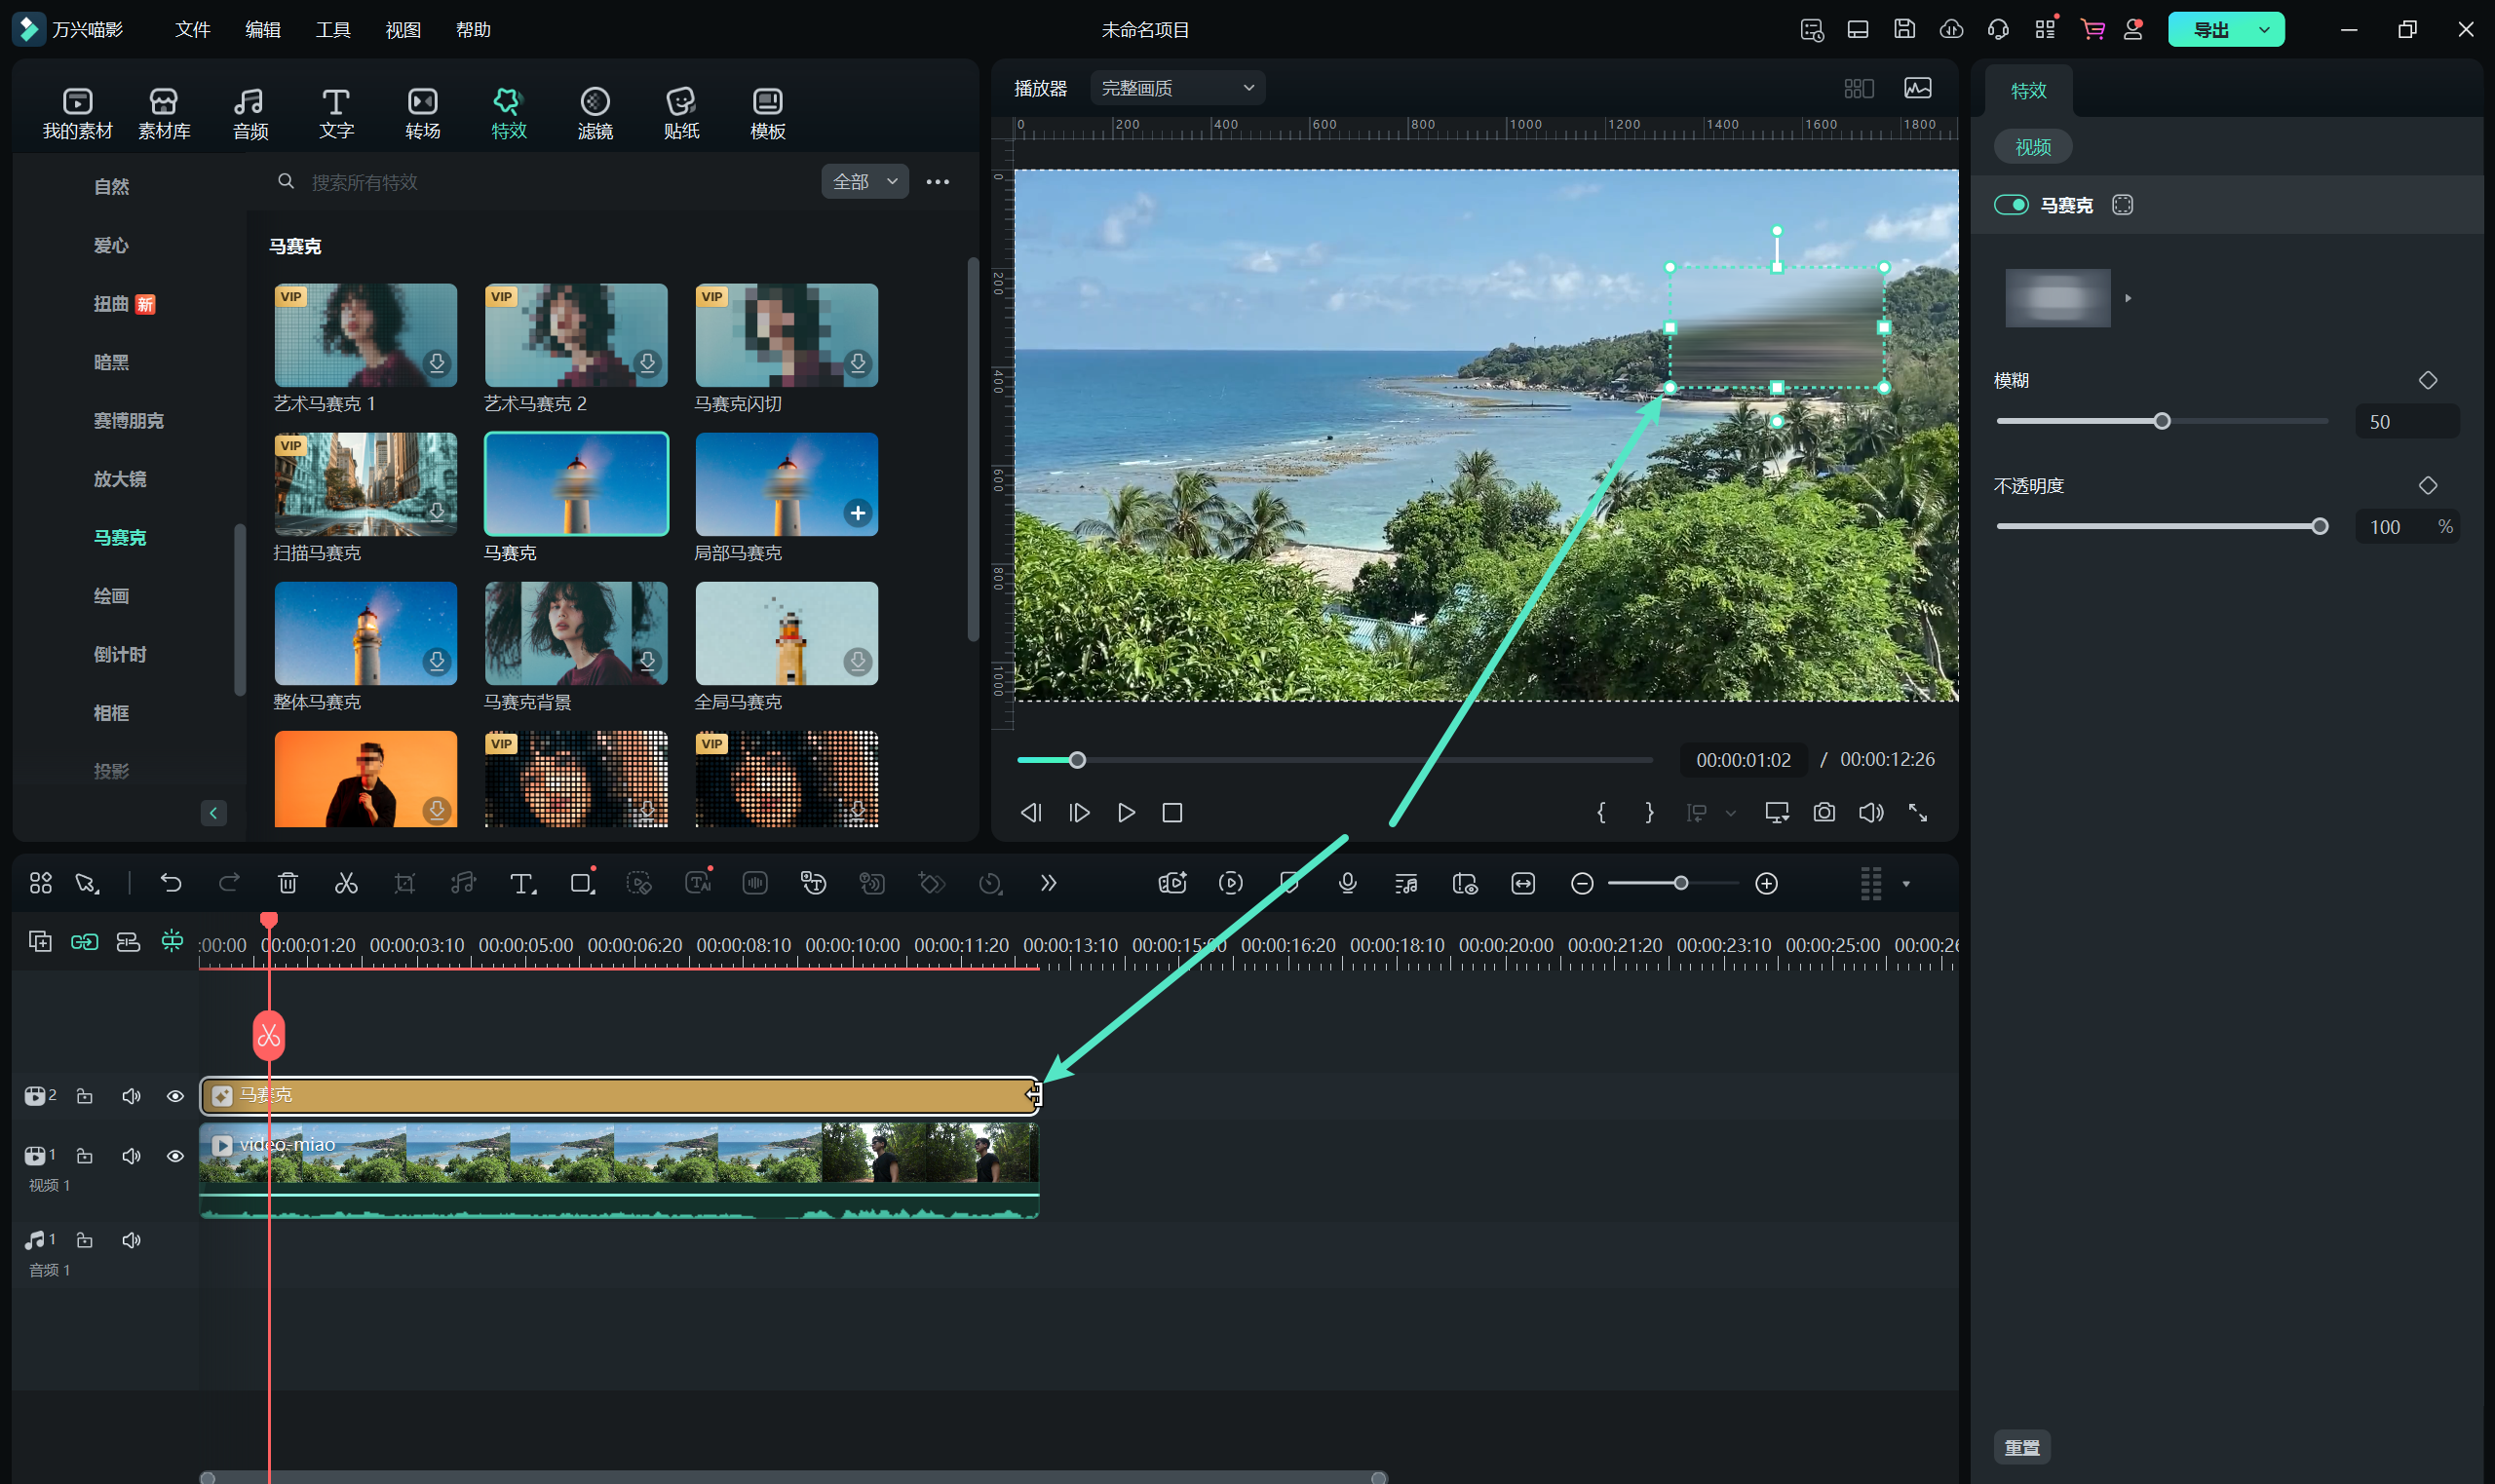This screenshot has height=1484, width=2495.
Task: Click the undo arrow icon
Action: (171, 883)
